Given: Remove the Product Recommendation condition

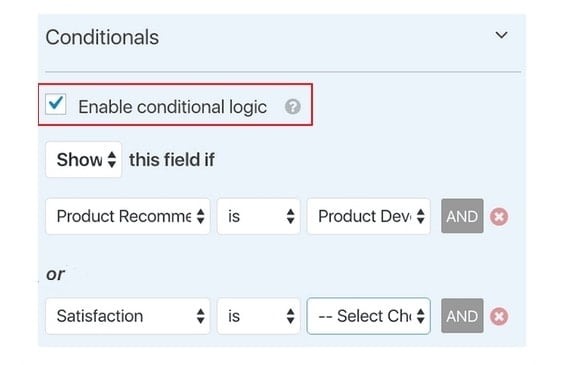Looking at the screenshot, I should (x=499, y=217).
